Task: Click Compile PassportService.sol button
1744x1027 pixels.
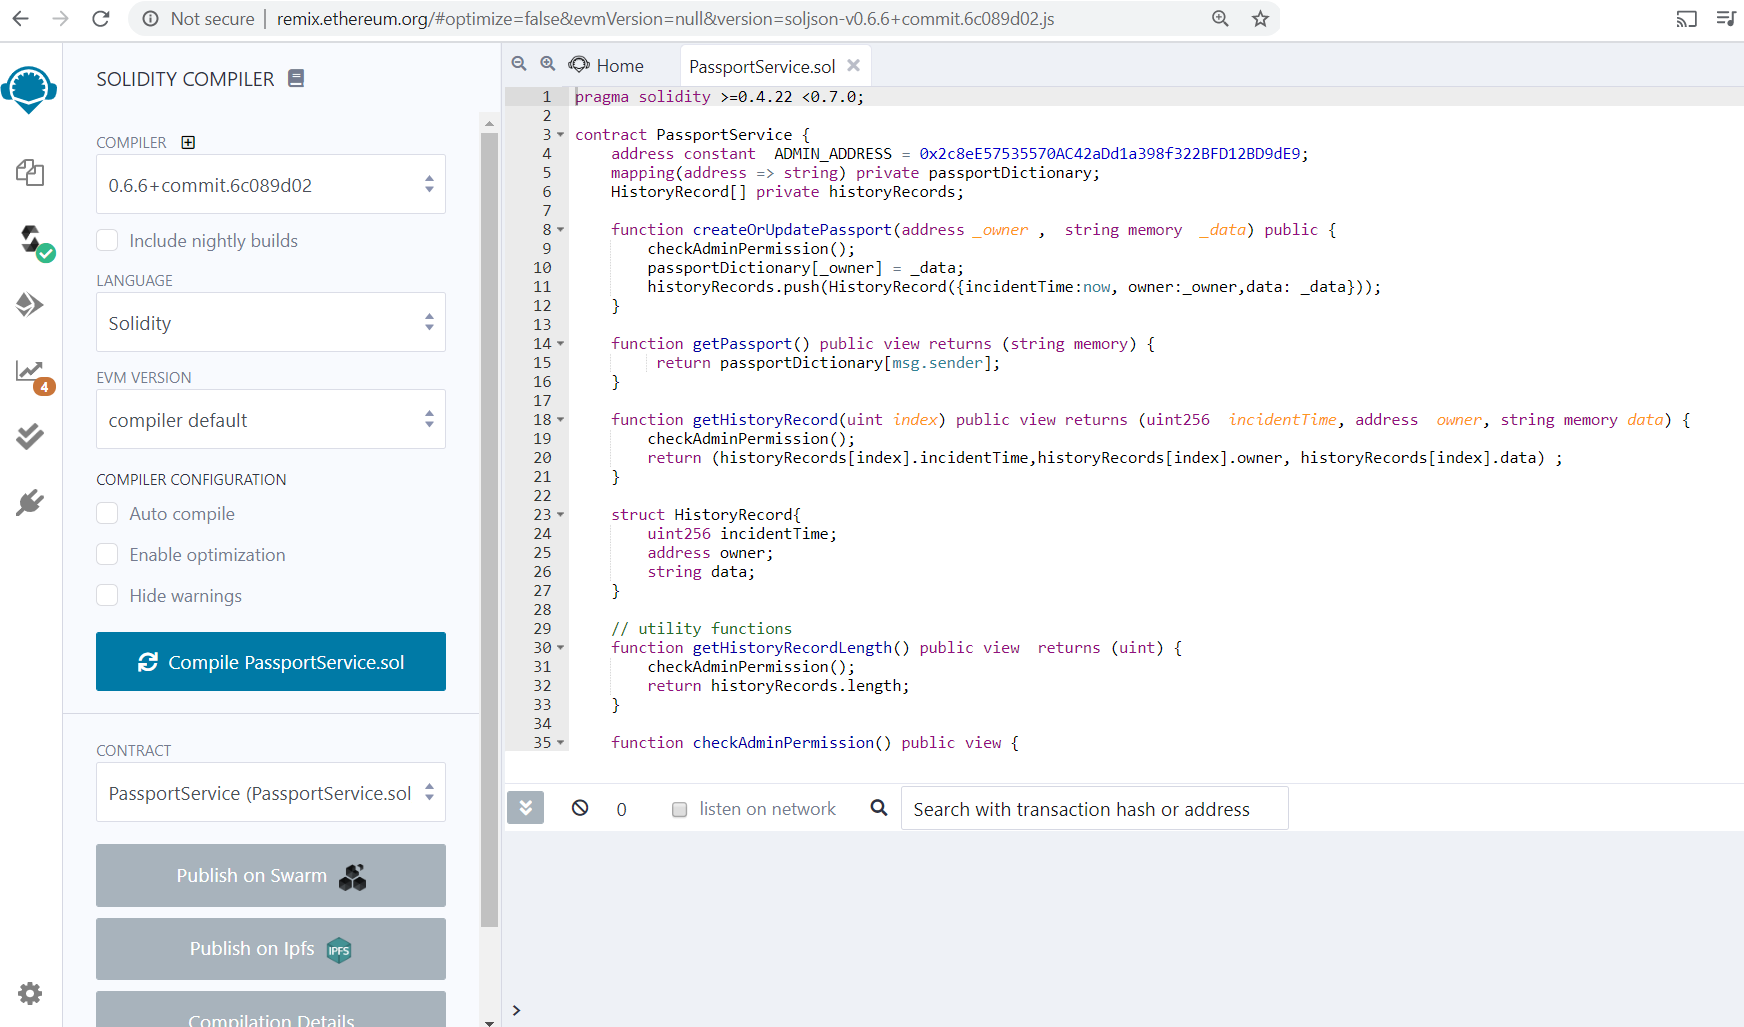Action: [x=270, y=662]
